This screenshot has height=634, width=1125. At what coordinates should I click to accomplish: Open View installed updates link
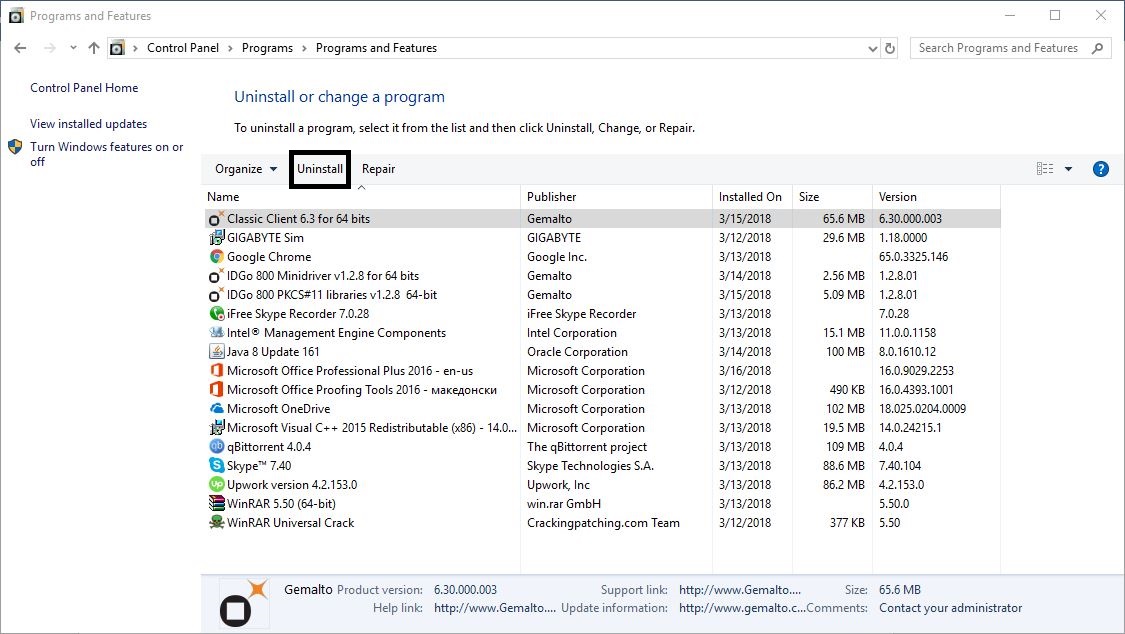pos(88,123)
